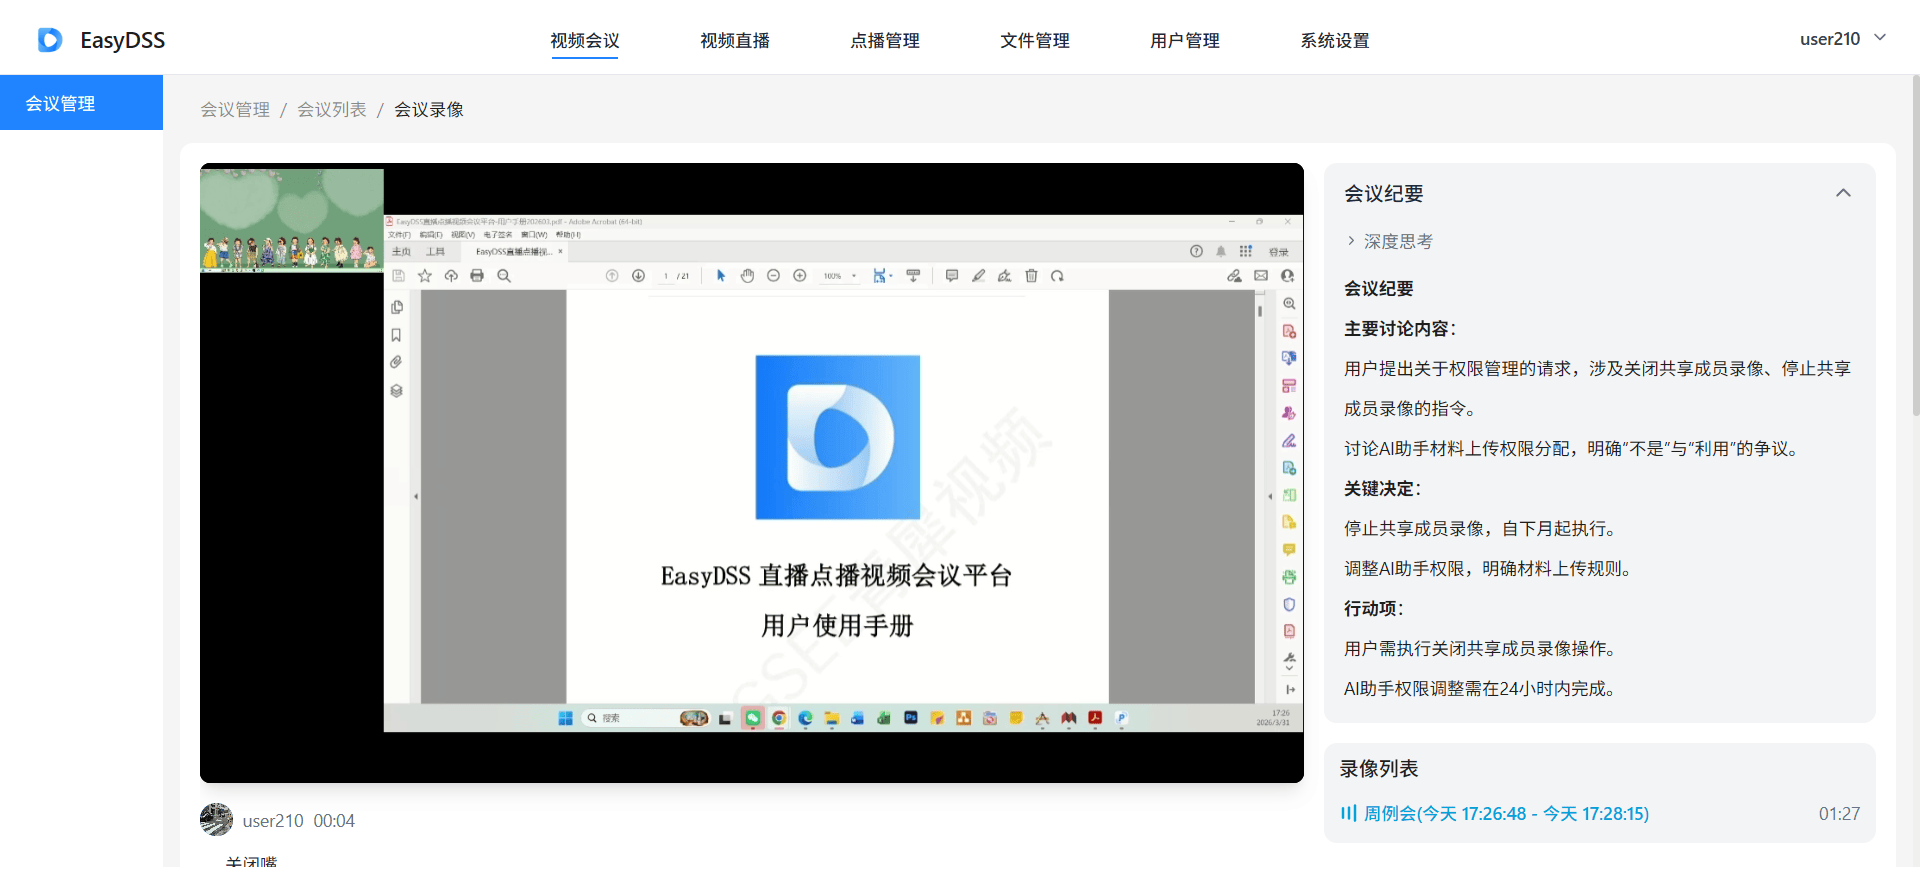The height and width of the screenshot is (869, 1920).
Task: Click the EasyDSS logo icon
Action: click(x=50, y=40)
